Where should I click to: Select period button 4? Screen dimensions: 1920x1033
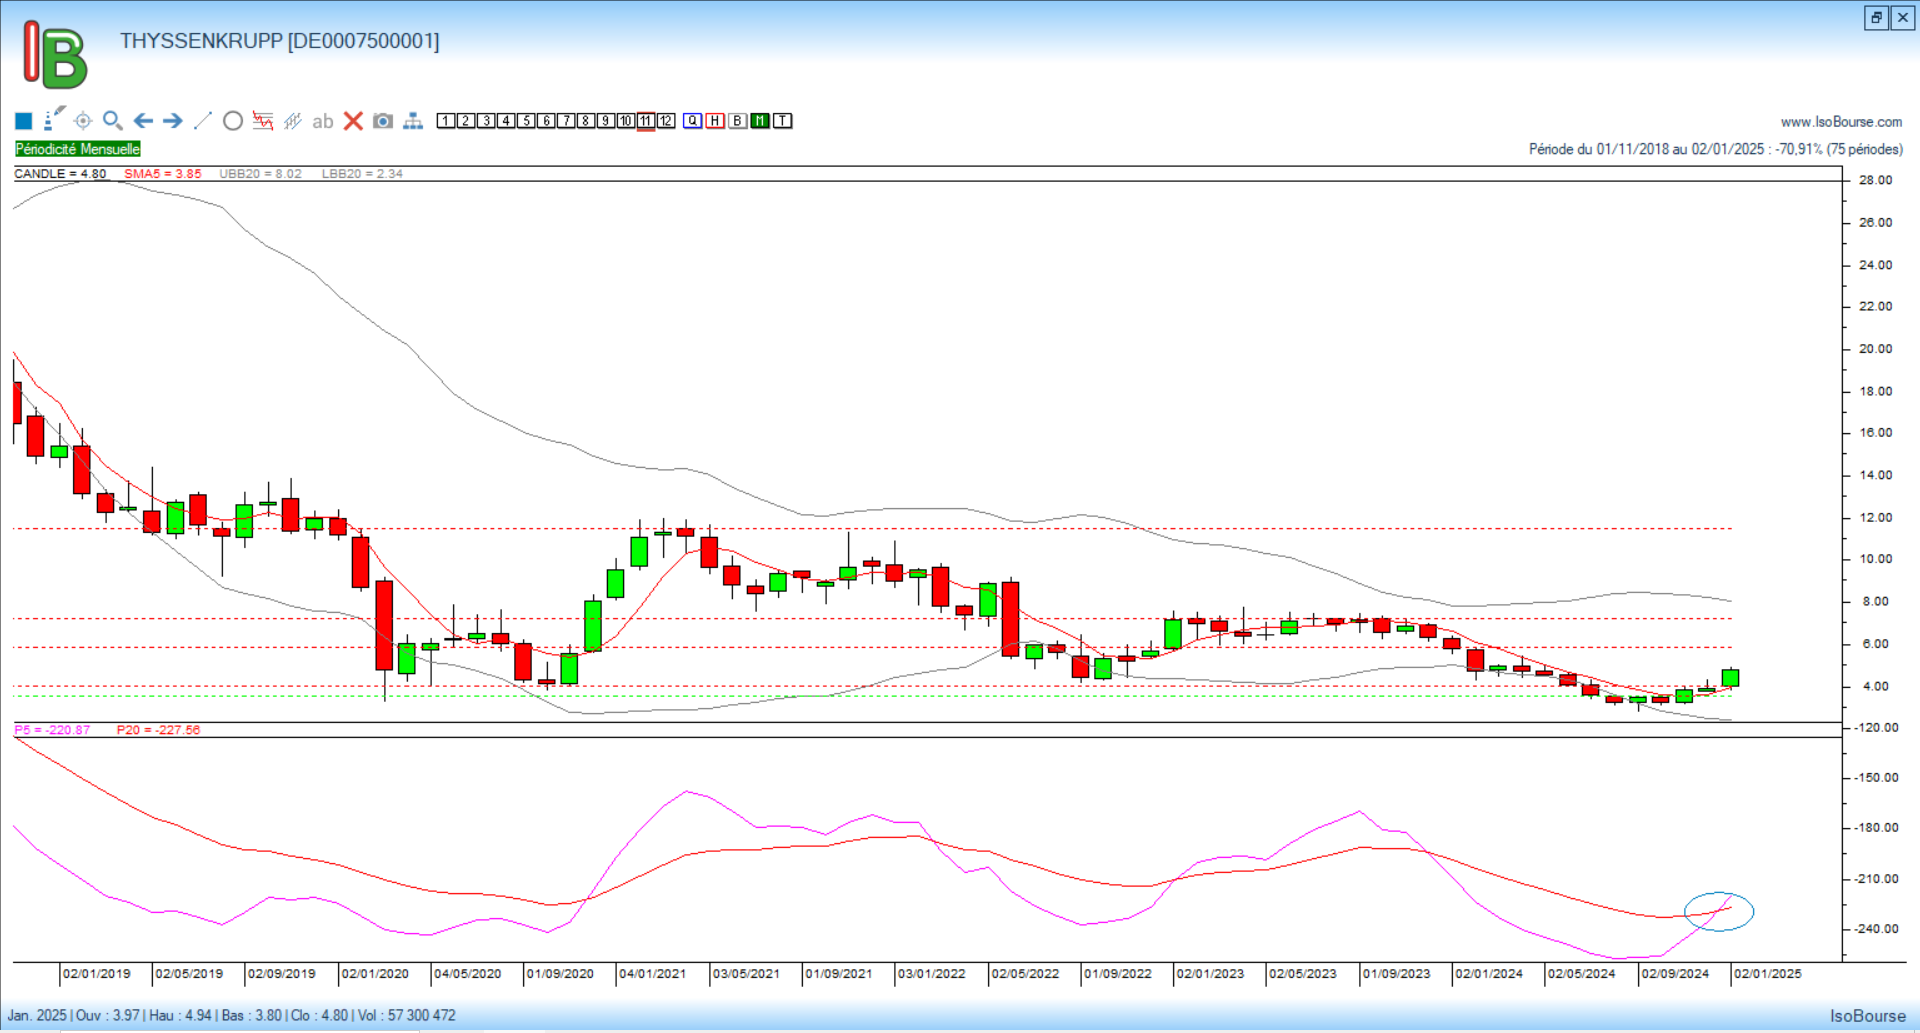pyautogui.click(x=506, y=121)
